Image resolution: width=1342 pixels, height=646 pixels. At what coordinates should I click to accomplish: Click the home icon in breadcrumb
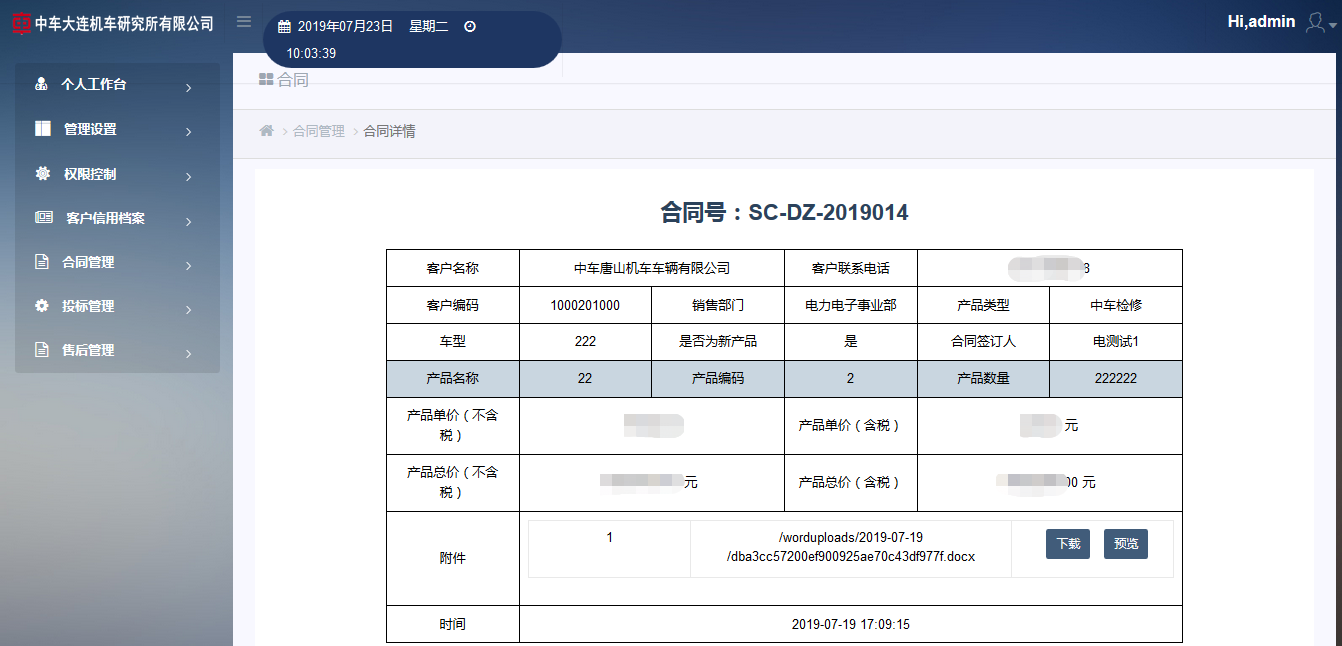[266, 131]
